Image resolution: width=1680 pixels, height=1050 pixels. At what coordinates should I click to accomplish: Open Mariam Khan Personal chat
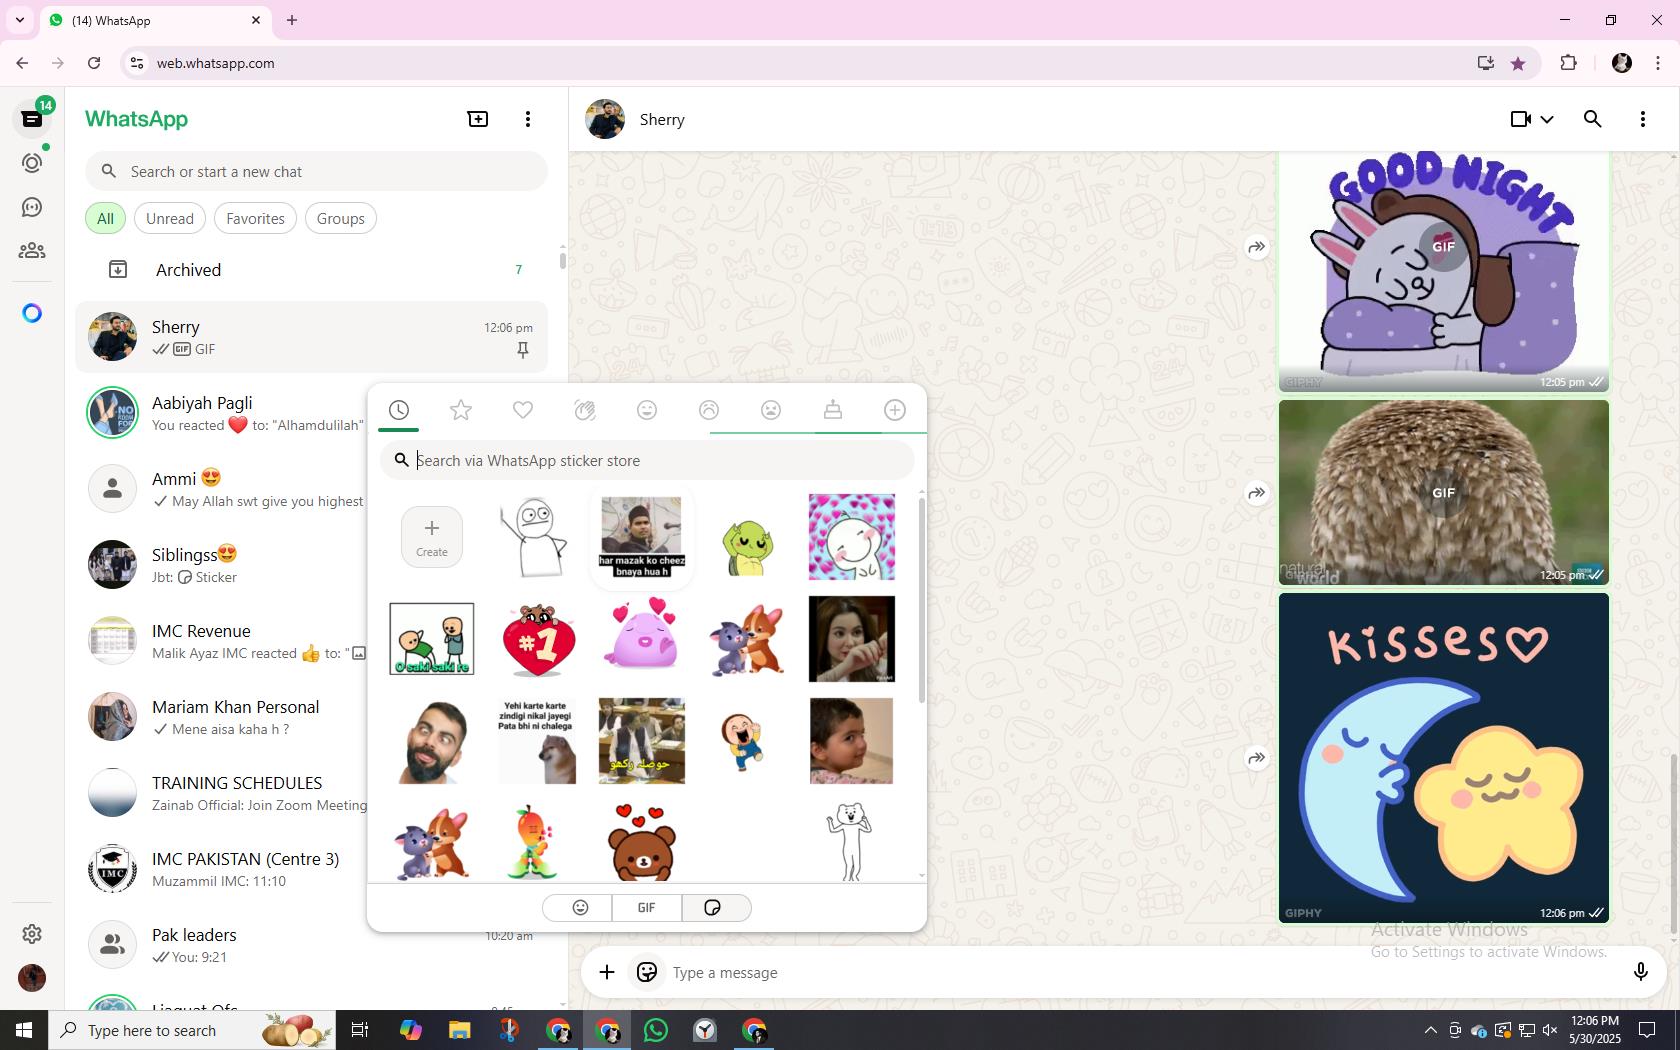point(222,717)
